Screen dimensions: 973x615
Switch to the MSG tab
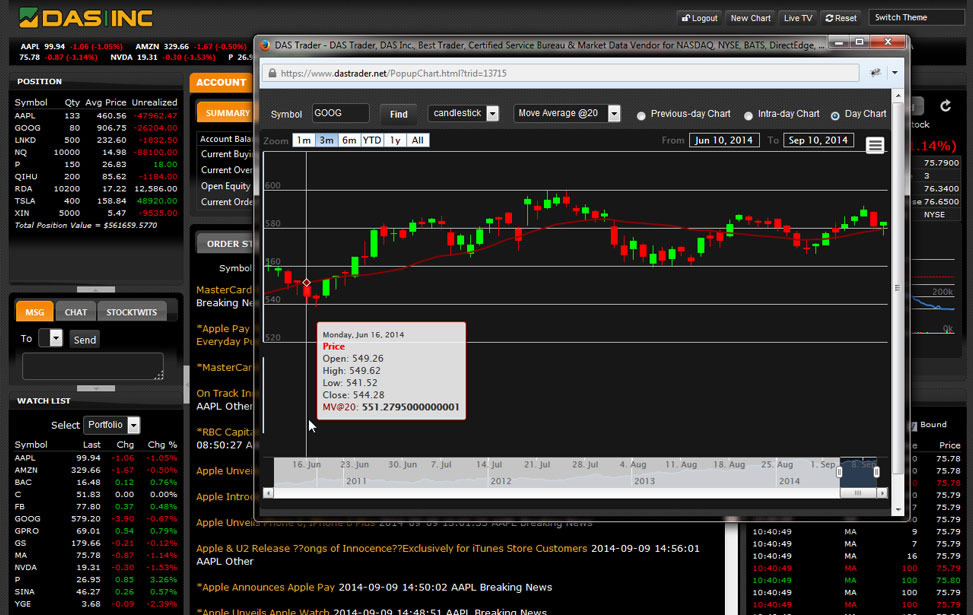[x=35, y=312]
